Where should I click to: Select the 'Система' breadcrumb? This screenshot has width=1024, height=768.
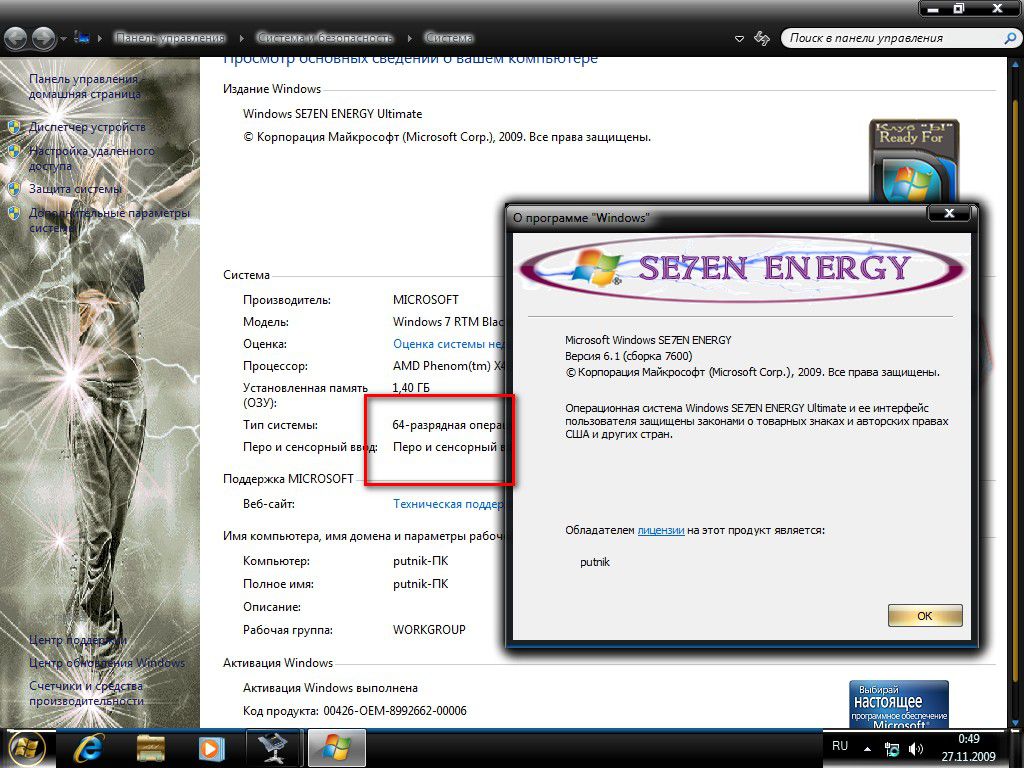(x=449, y=38)
